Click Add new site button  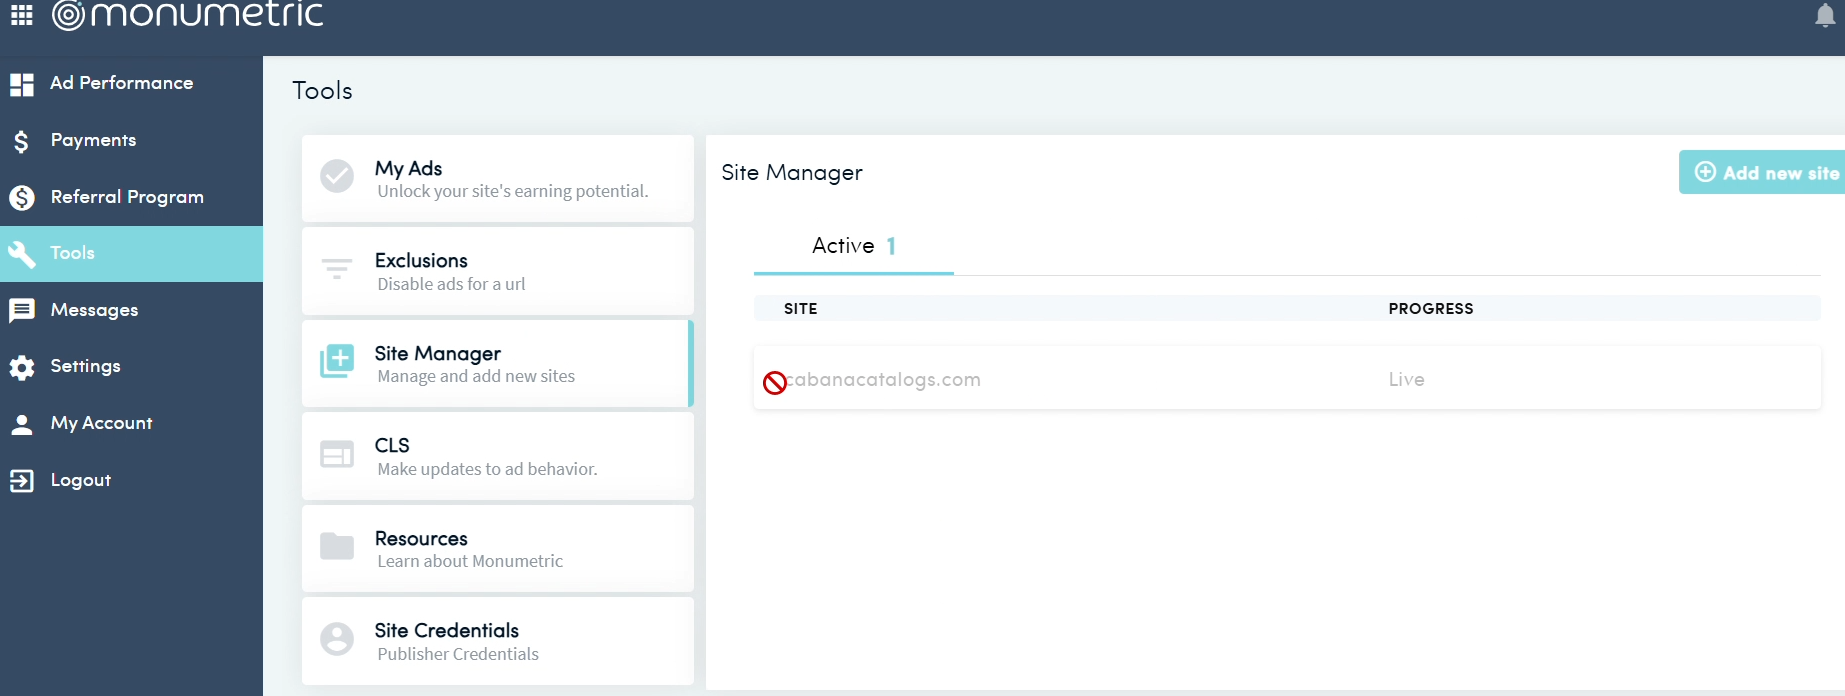click(x=1762, y=172)
